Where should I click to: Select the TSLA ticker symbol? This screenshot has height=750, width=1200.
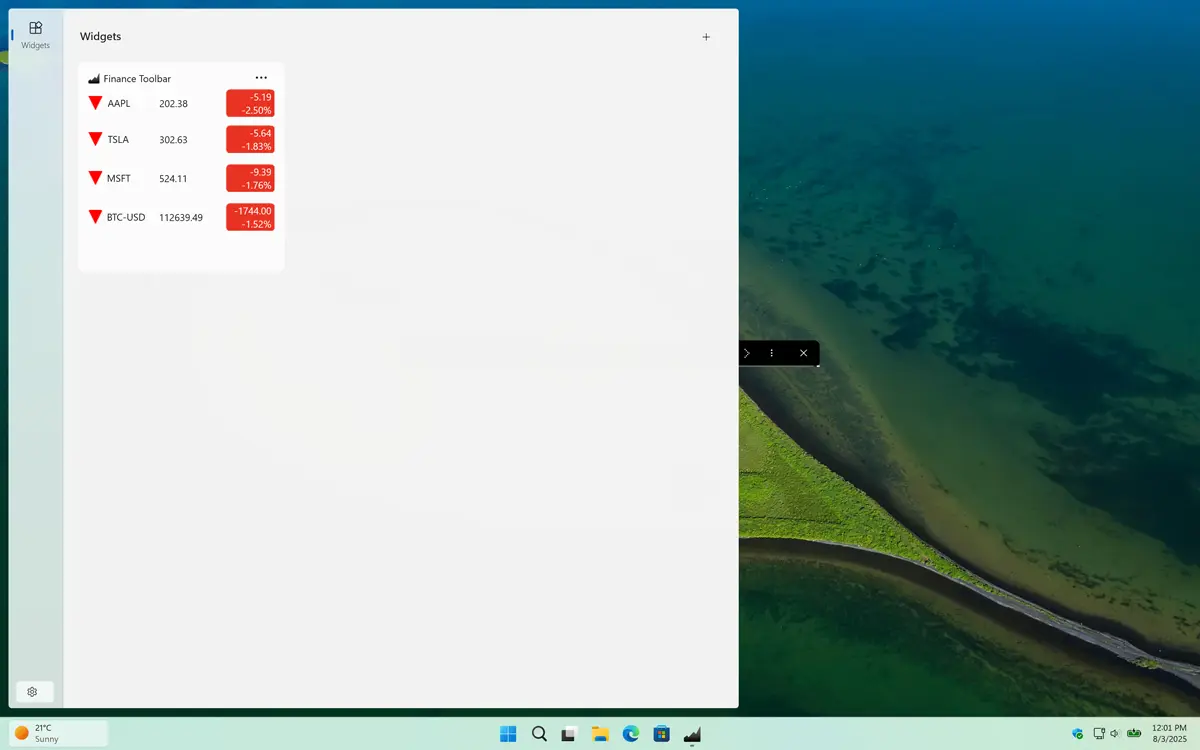[x=118, y=140]
